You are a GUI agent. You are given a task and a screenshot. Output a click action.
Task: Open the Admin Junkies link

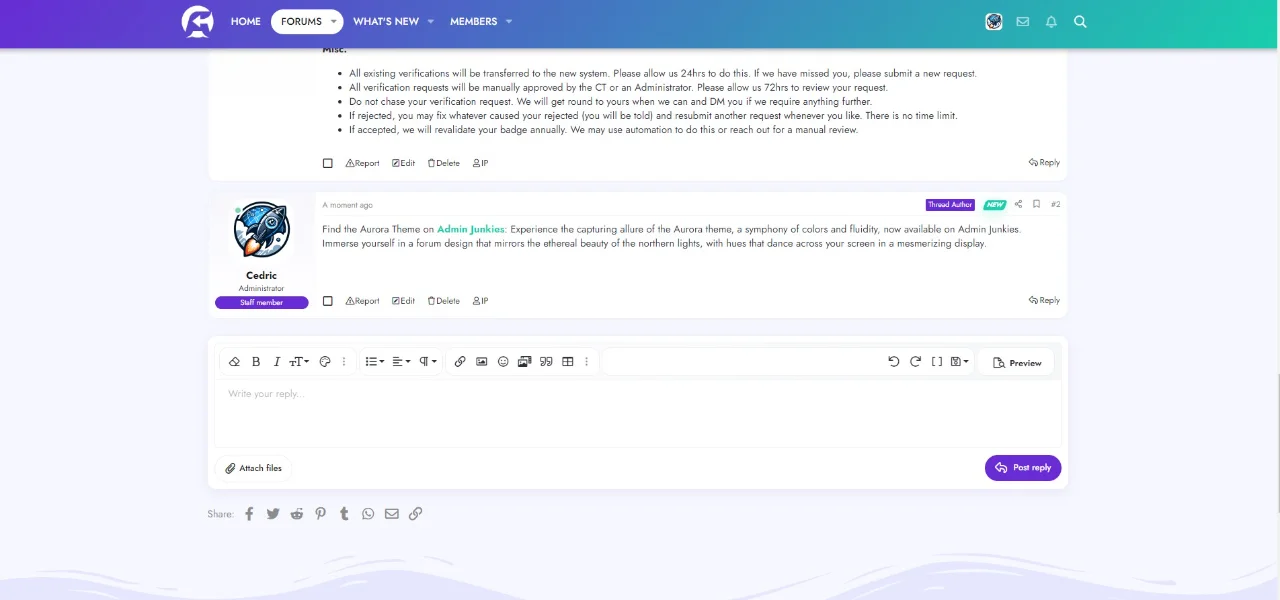coord(471,229)
